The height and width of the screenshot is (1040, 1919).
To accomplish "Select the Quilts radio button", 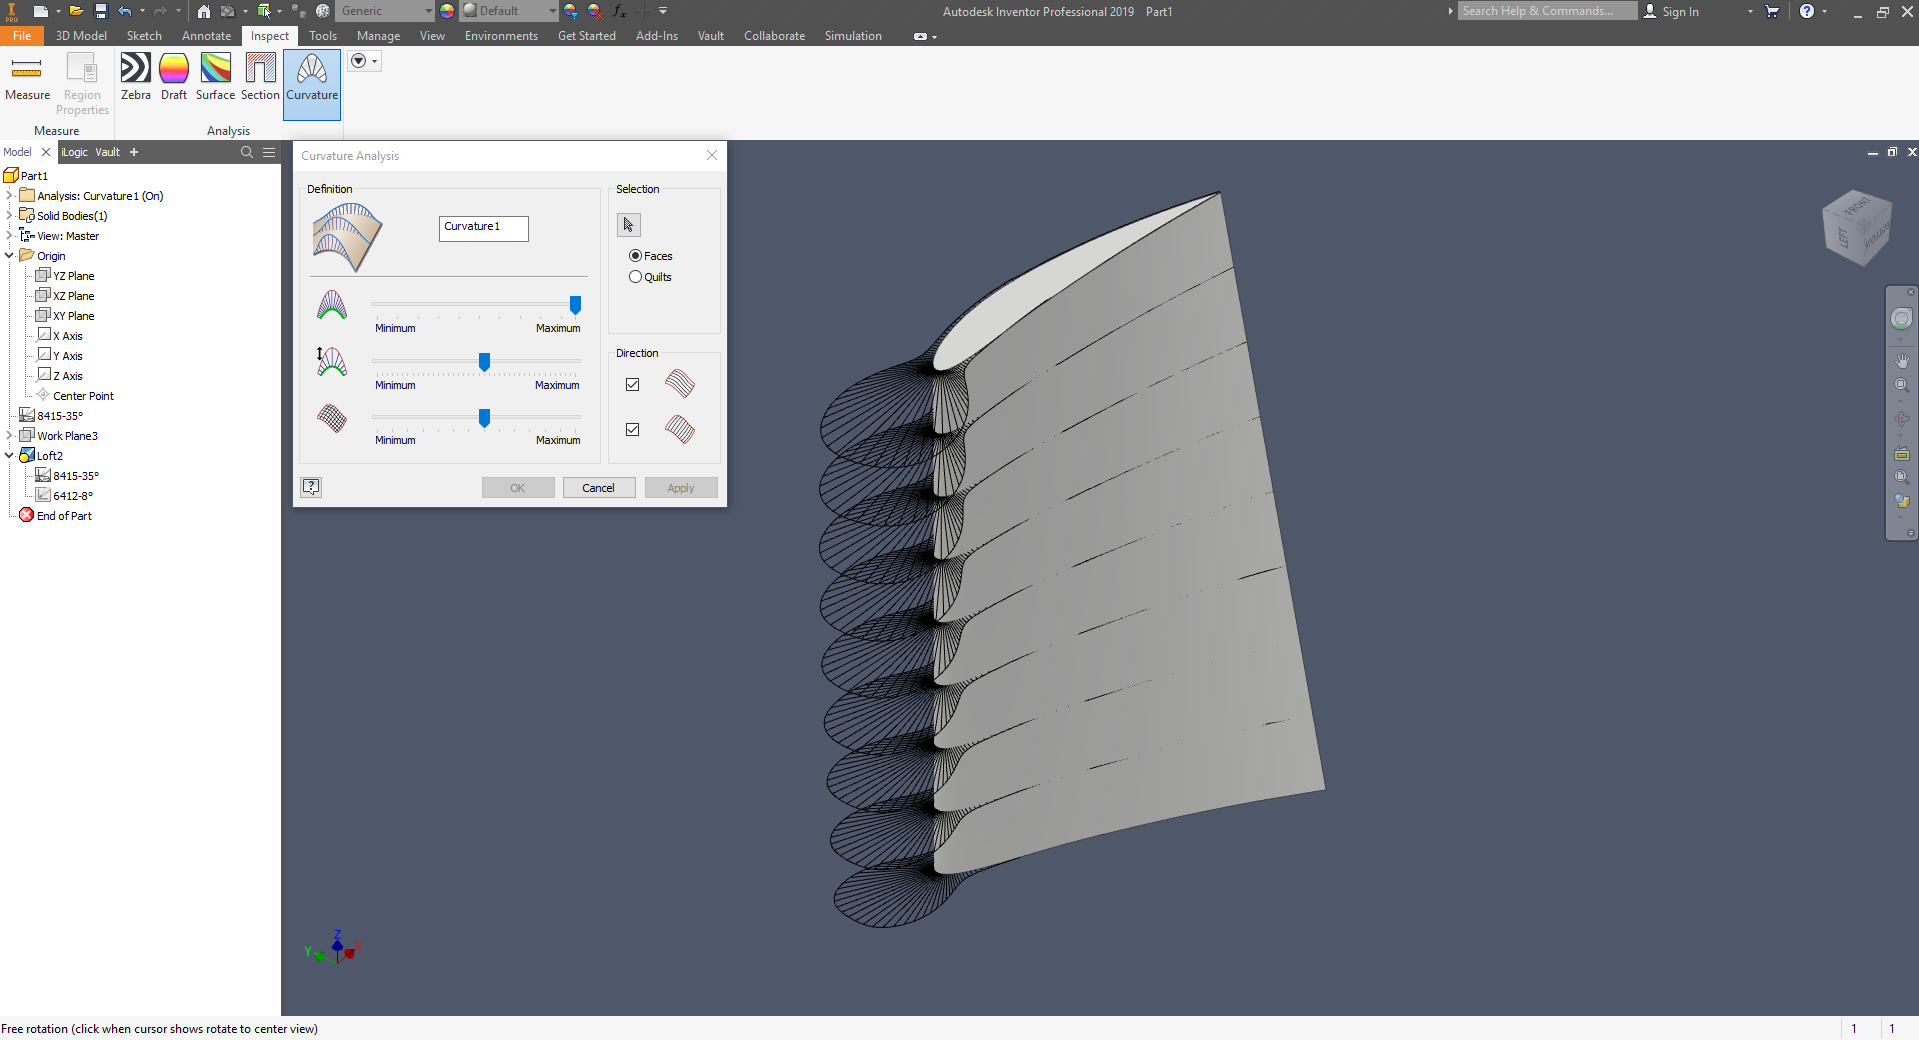I will click(635, 277).
